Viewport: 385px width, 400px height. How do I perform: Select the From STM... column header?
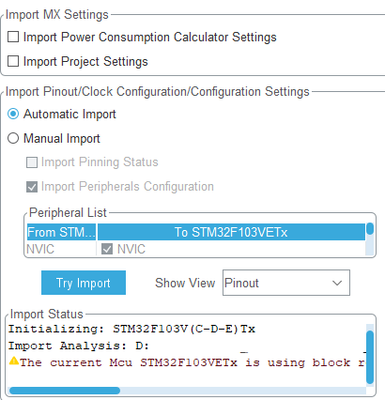coord(61,232)
